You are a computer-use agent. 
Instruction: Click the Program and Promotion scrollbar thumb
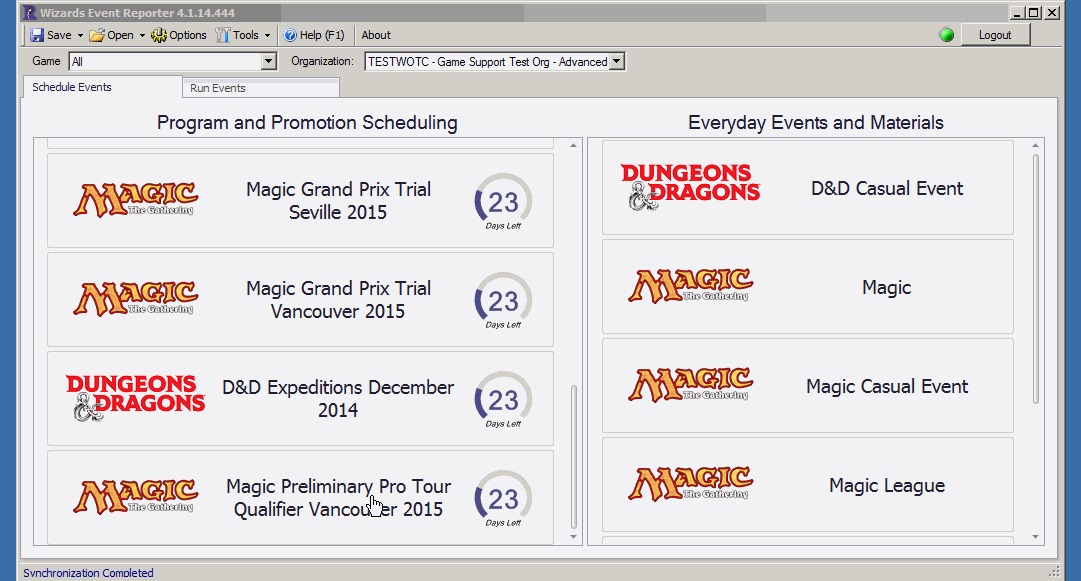[574, 457]
